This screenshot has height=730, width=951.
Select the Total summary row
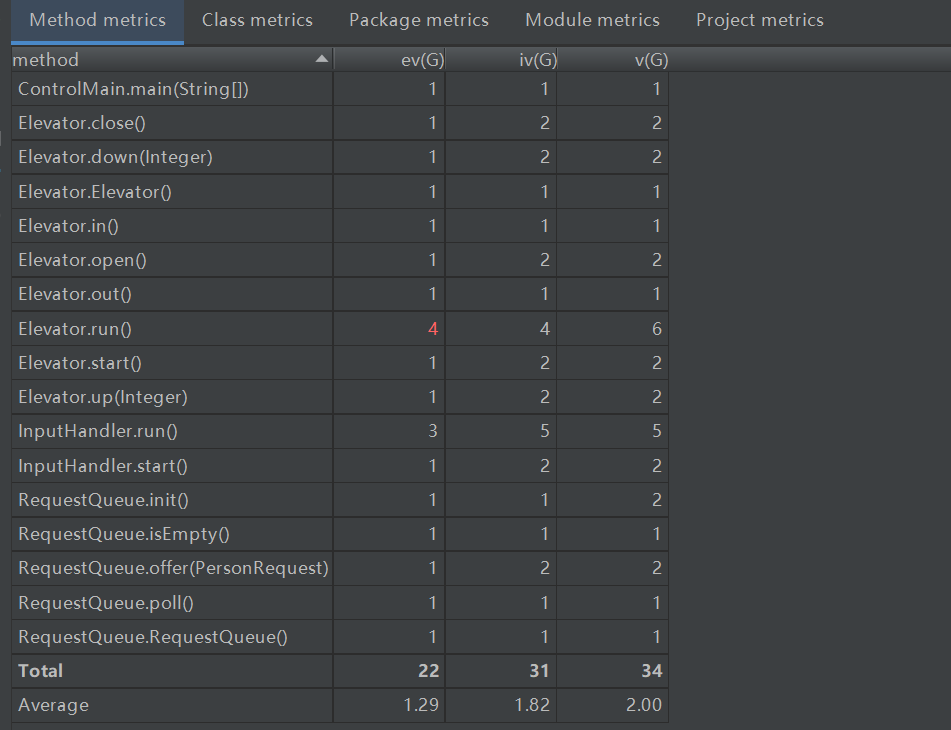click(40, 671)
